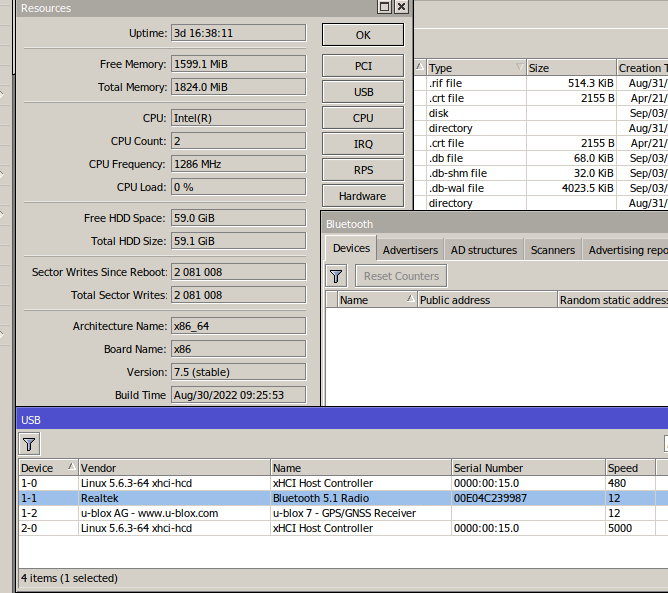Switch to the Advertisers tab

pyautogui.click(x=410, y=250)
